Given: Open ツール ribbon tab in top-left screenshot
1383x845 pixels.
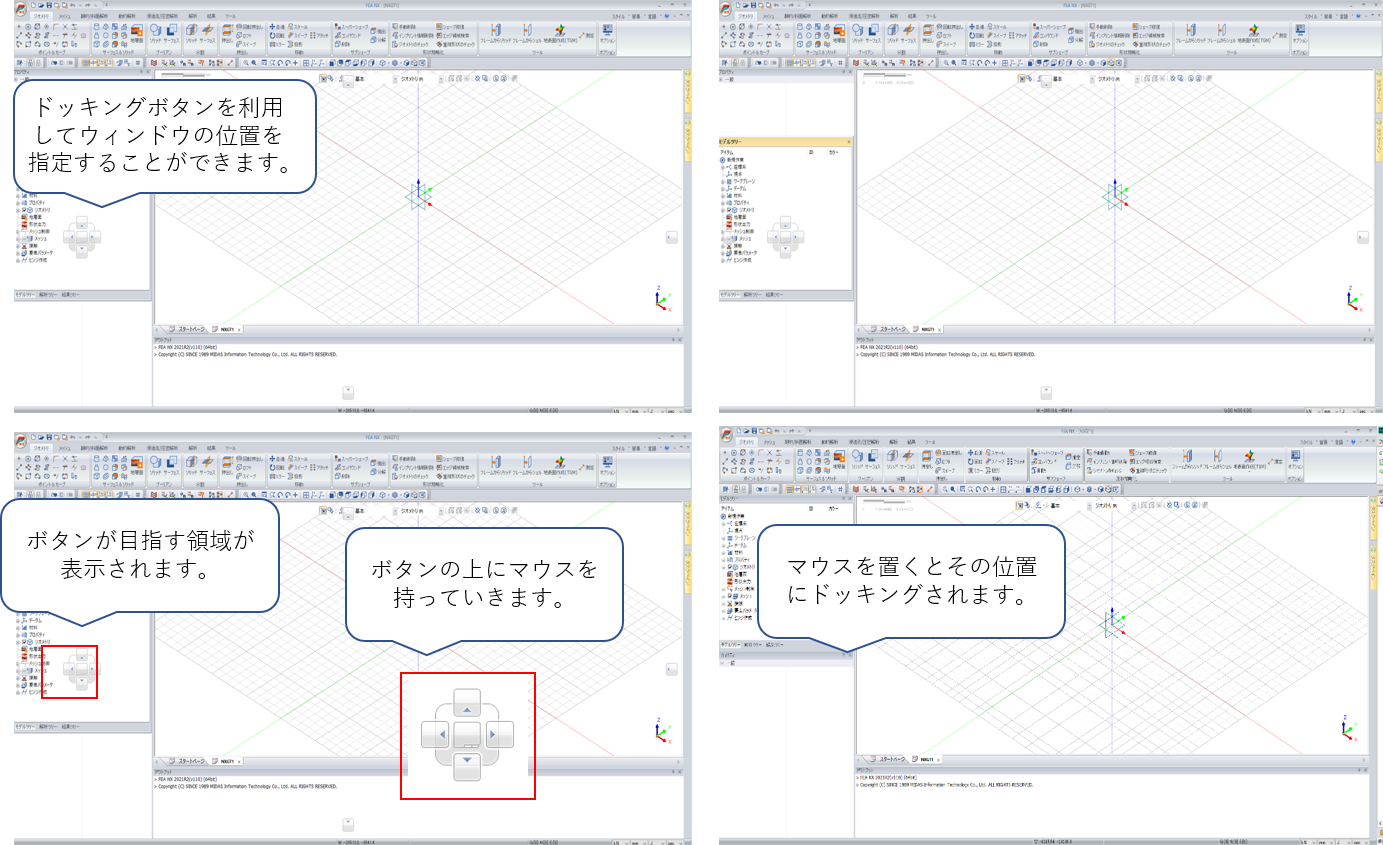Looking at the screenshot, I should click(230, 17).
